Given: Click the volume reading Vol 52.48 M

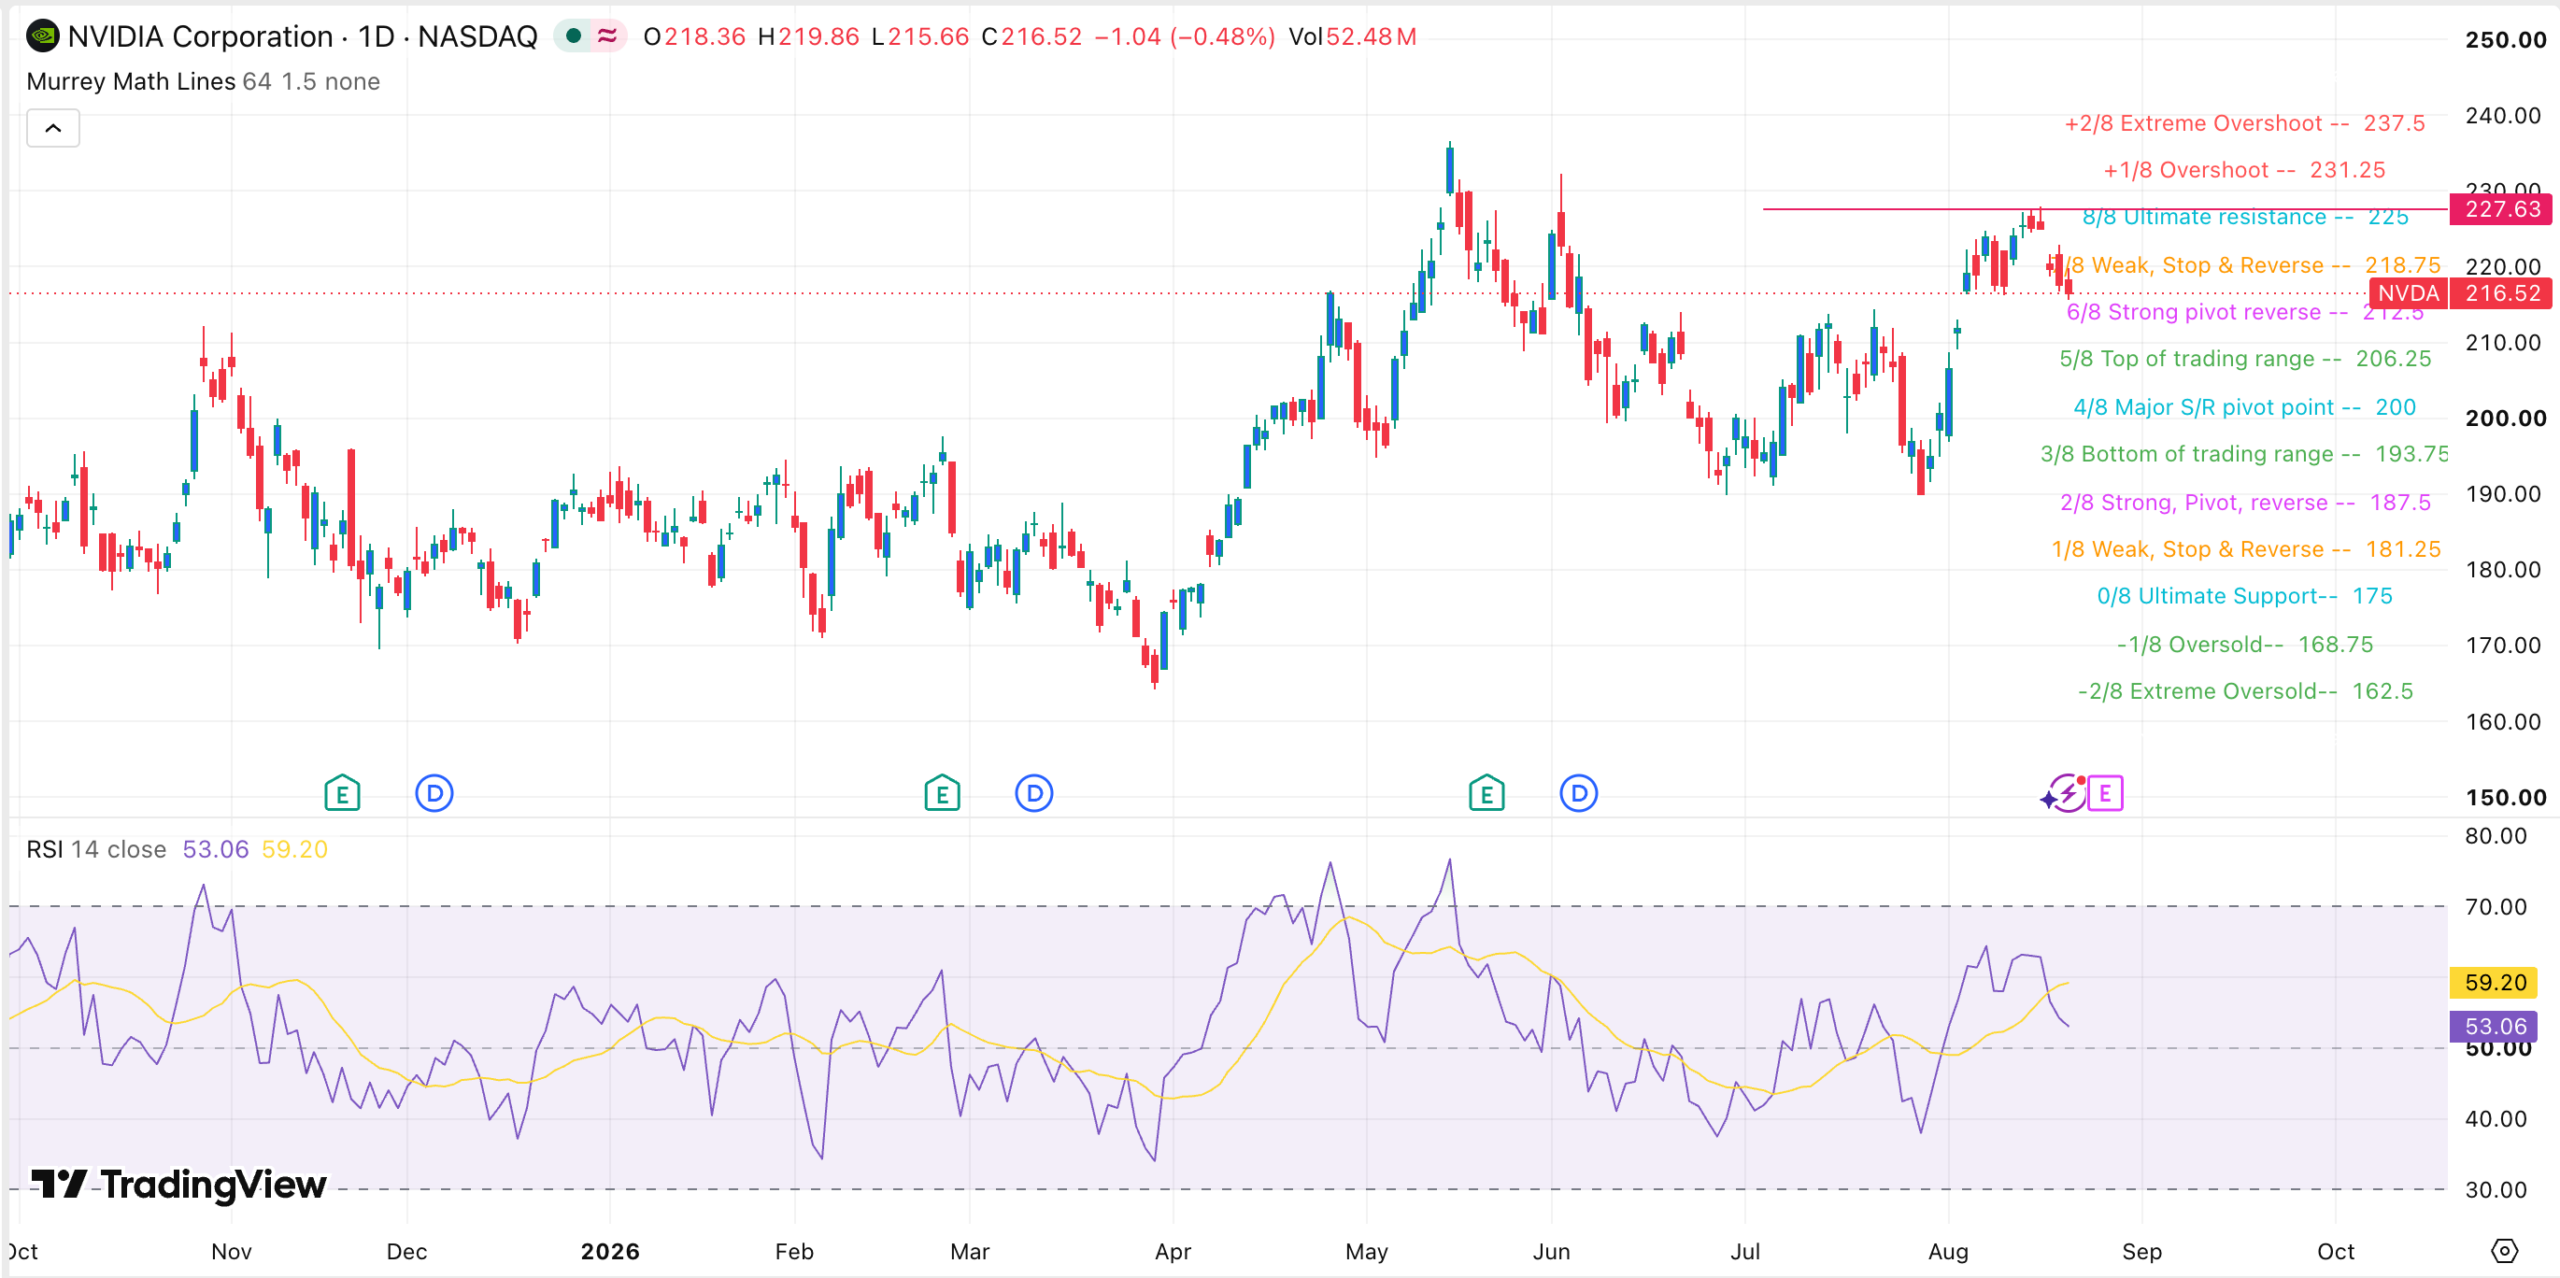Looking at the screenshot, I should pos(1353,37).
